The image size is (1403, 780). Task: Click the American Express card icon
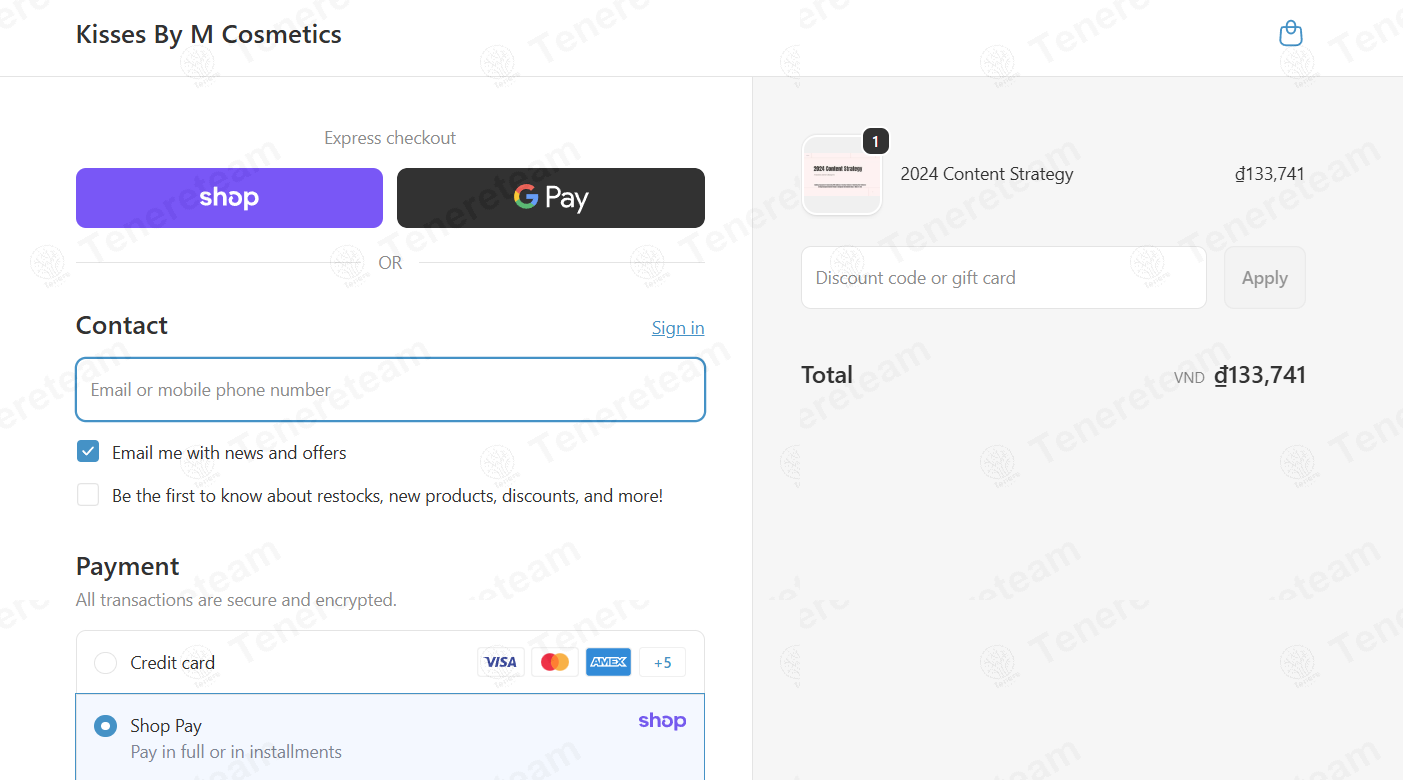(608, 662)
